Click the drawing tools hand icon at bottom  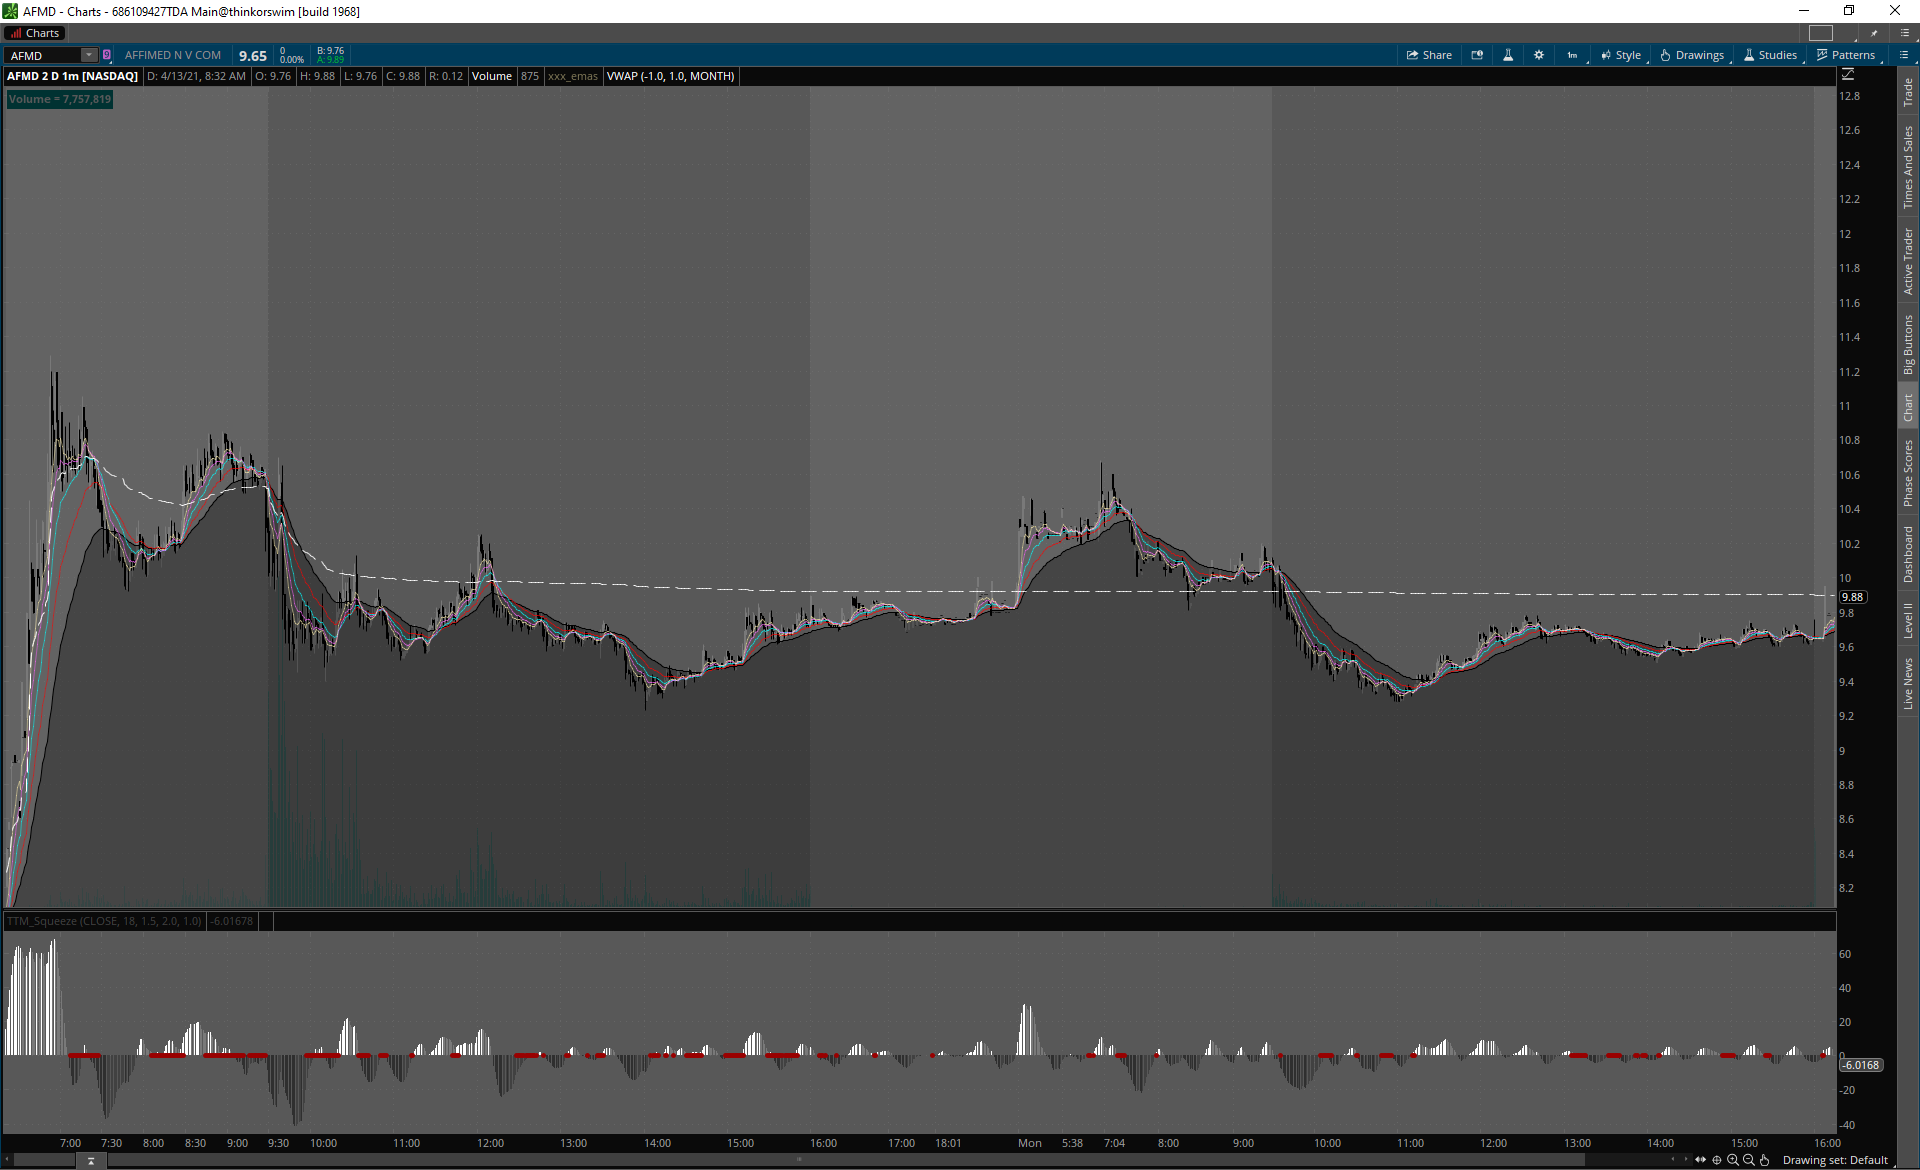1765,1160
